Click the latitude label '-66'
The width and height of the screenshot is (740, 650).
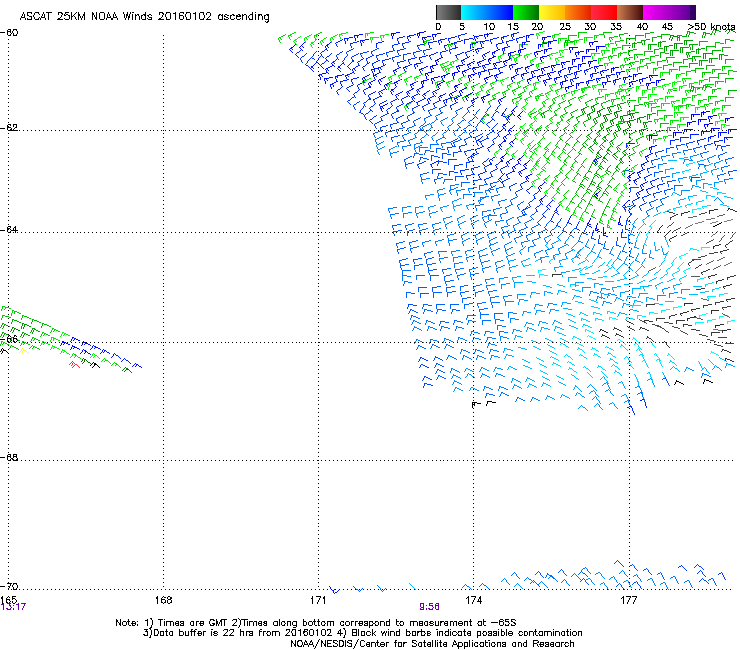[x=9, y=339]
